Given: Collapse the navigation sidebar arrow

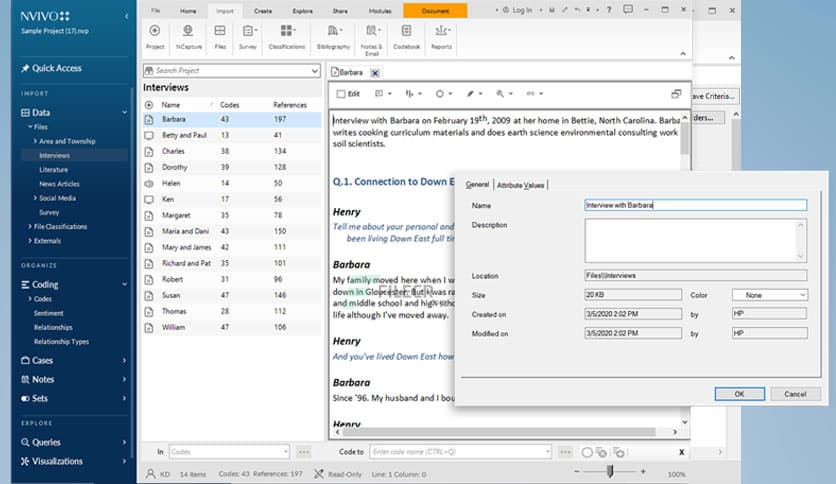Looking at the screenshot, I should [x=126, y=16].
